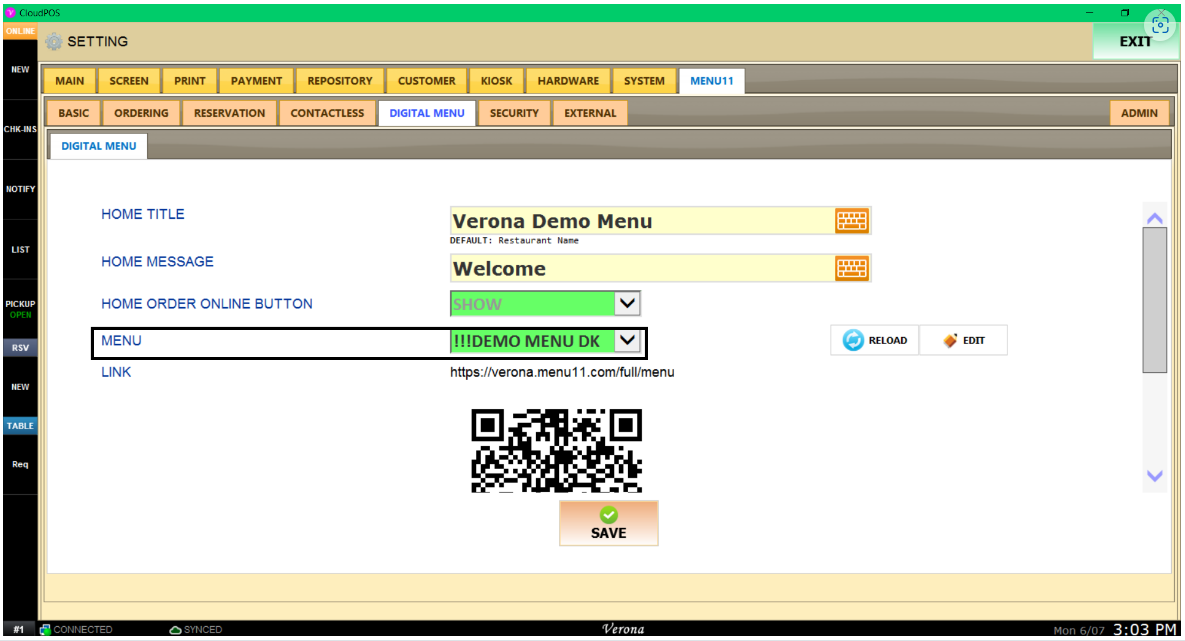Click the settings gear icon in header

(54, 42)
